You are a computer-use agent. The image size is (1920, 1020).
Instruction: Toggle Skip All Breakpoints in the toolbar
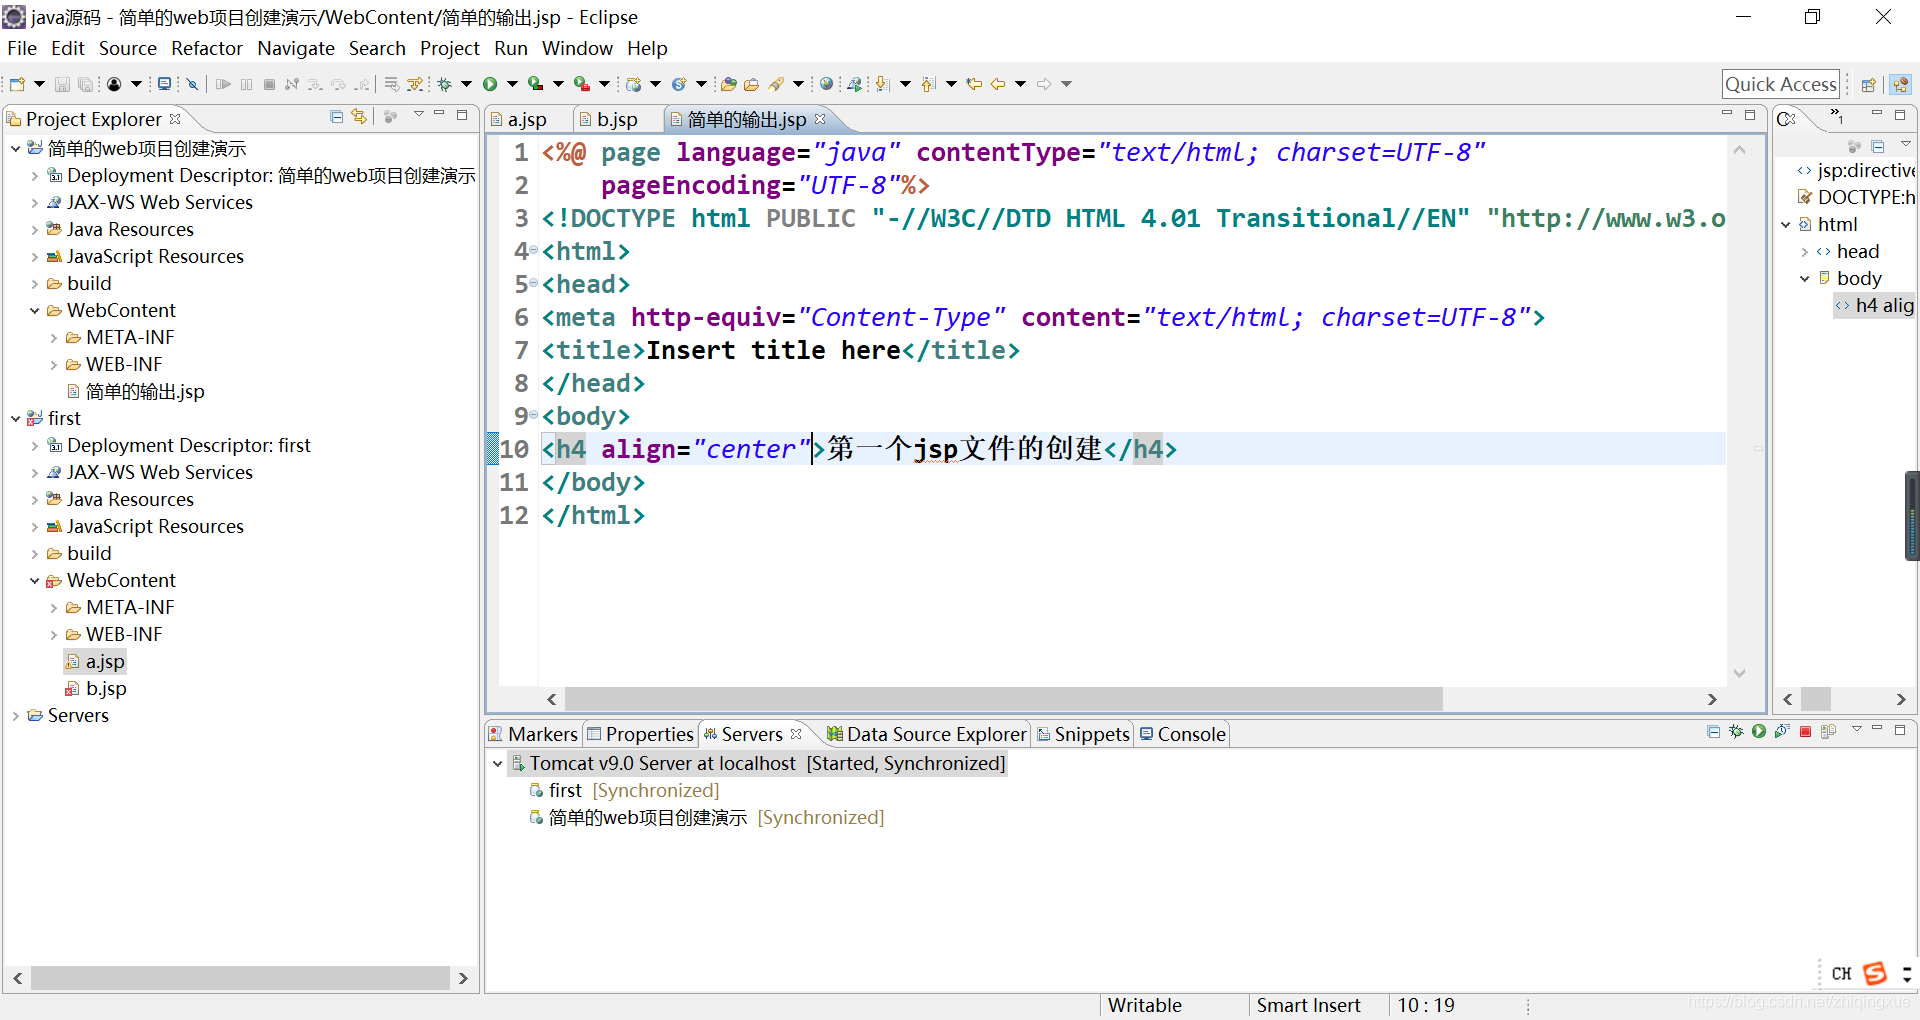click(x=193, y=84)
